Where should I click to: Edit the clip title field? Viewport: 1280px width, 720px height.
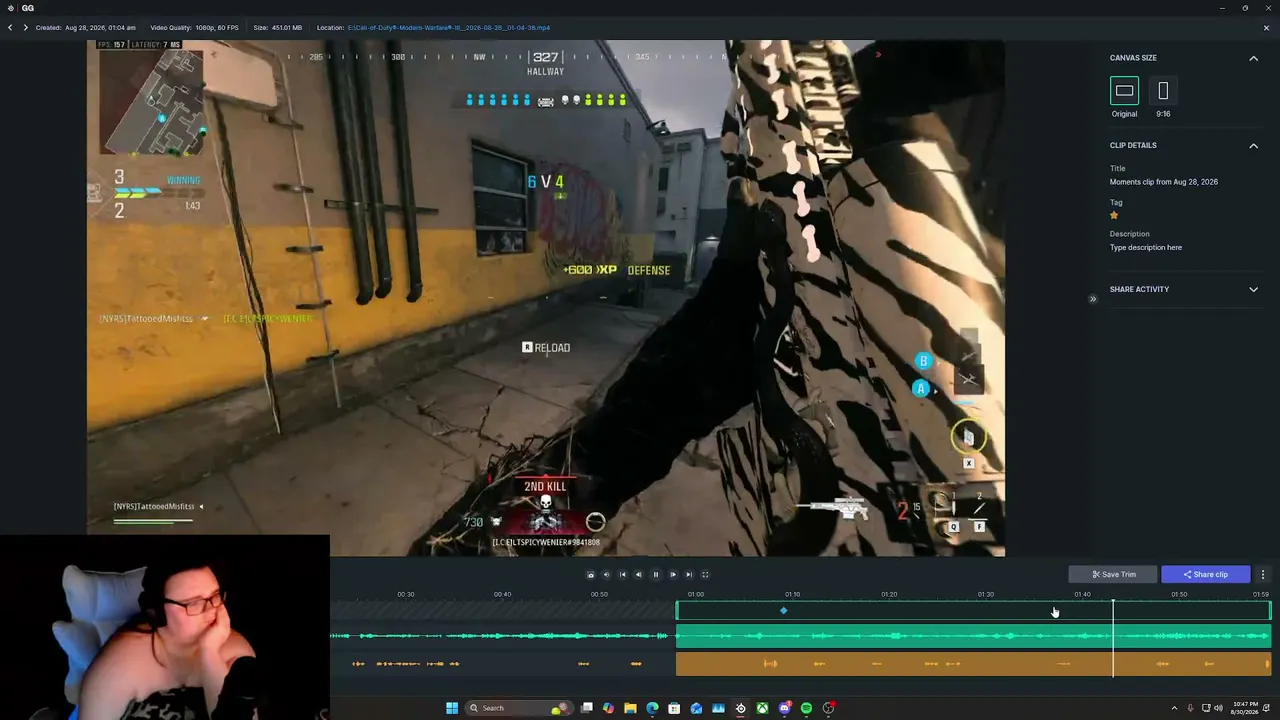[1164, 182]
